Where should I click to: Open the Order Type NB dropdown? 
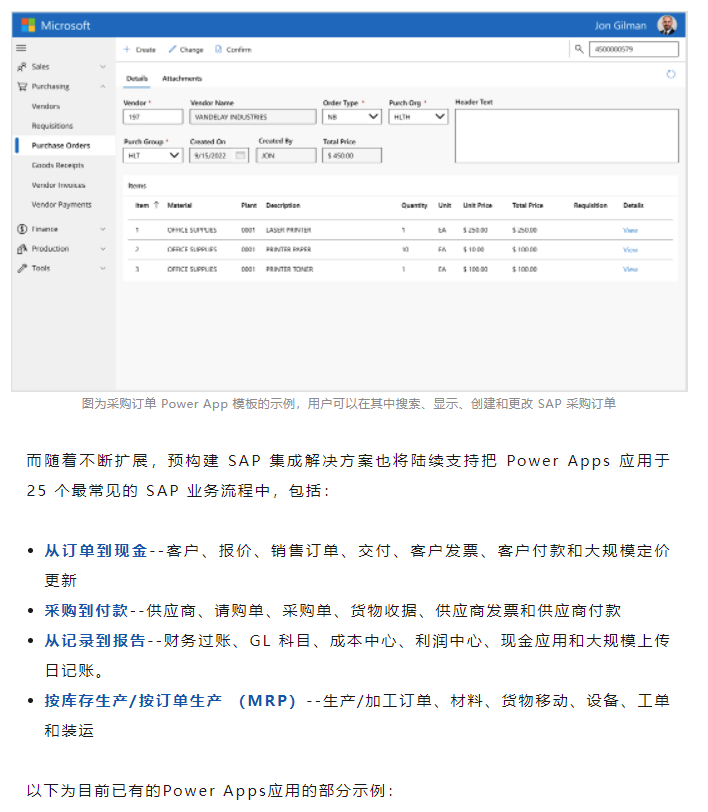click(x=352, y=117)
